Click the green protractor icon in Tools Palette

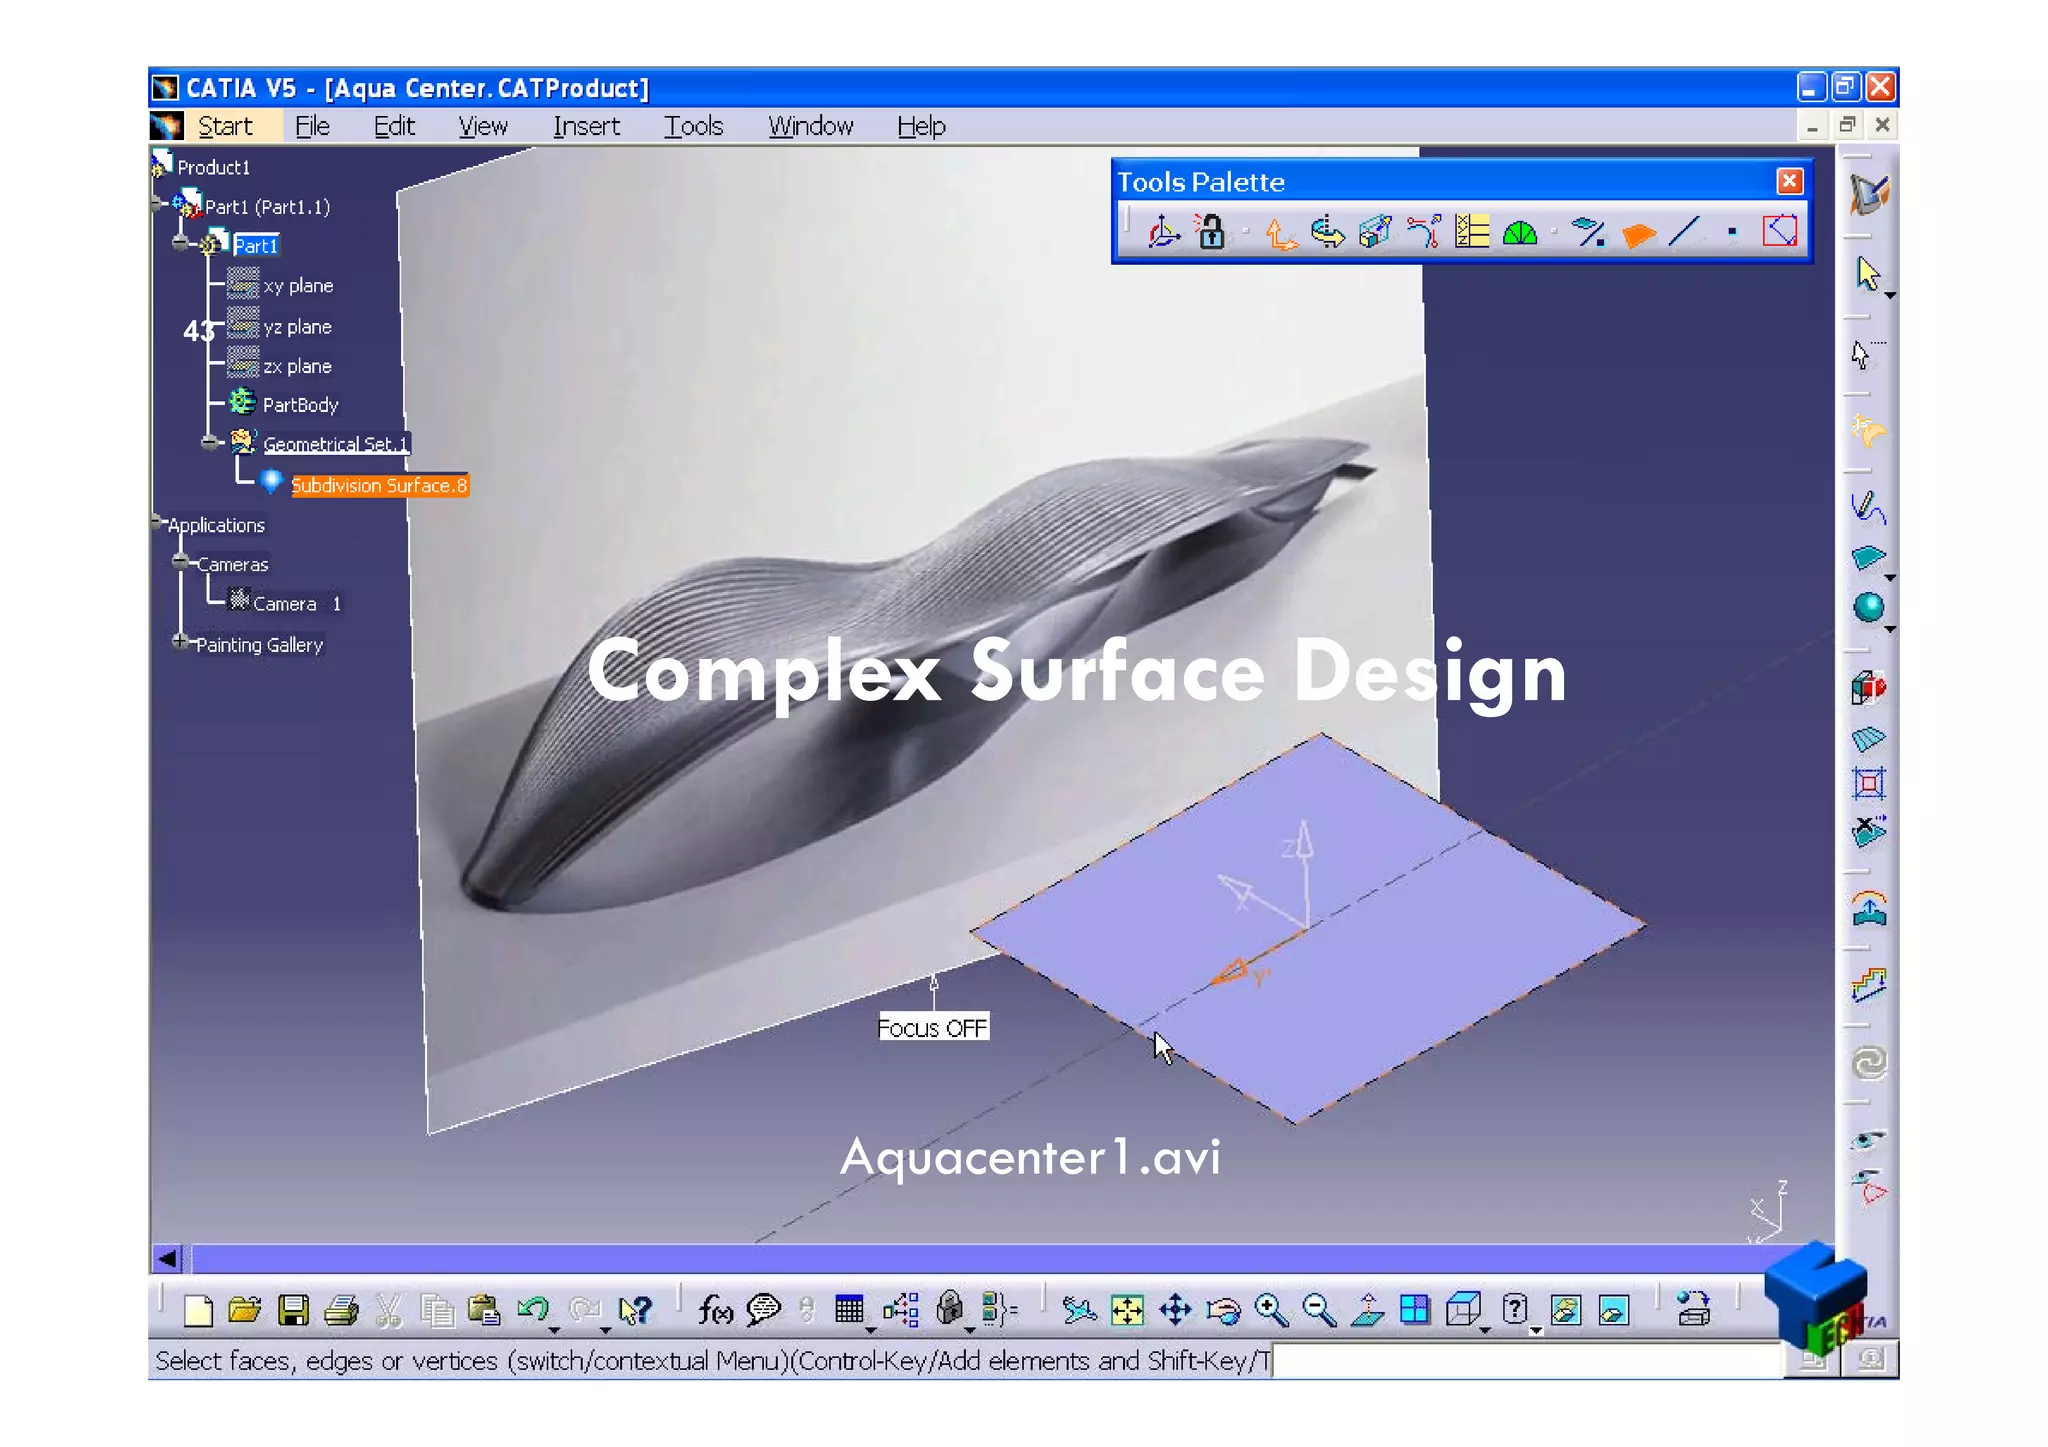1520,233
